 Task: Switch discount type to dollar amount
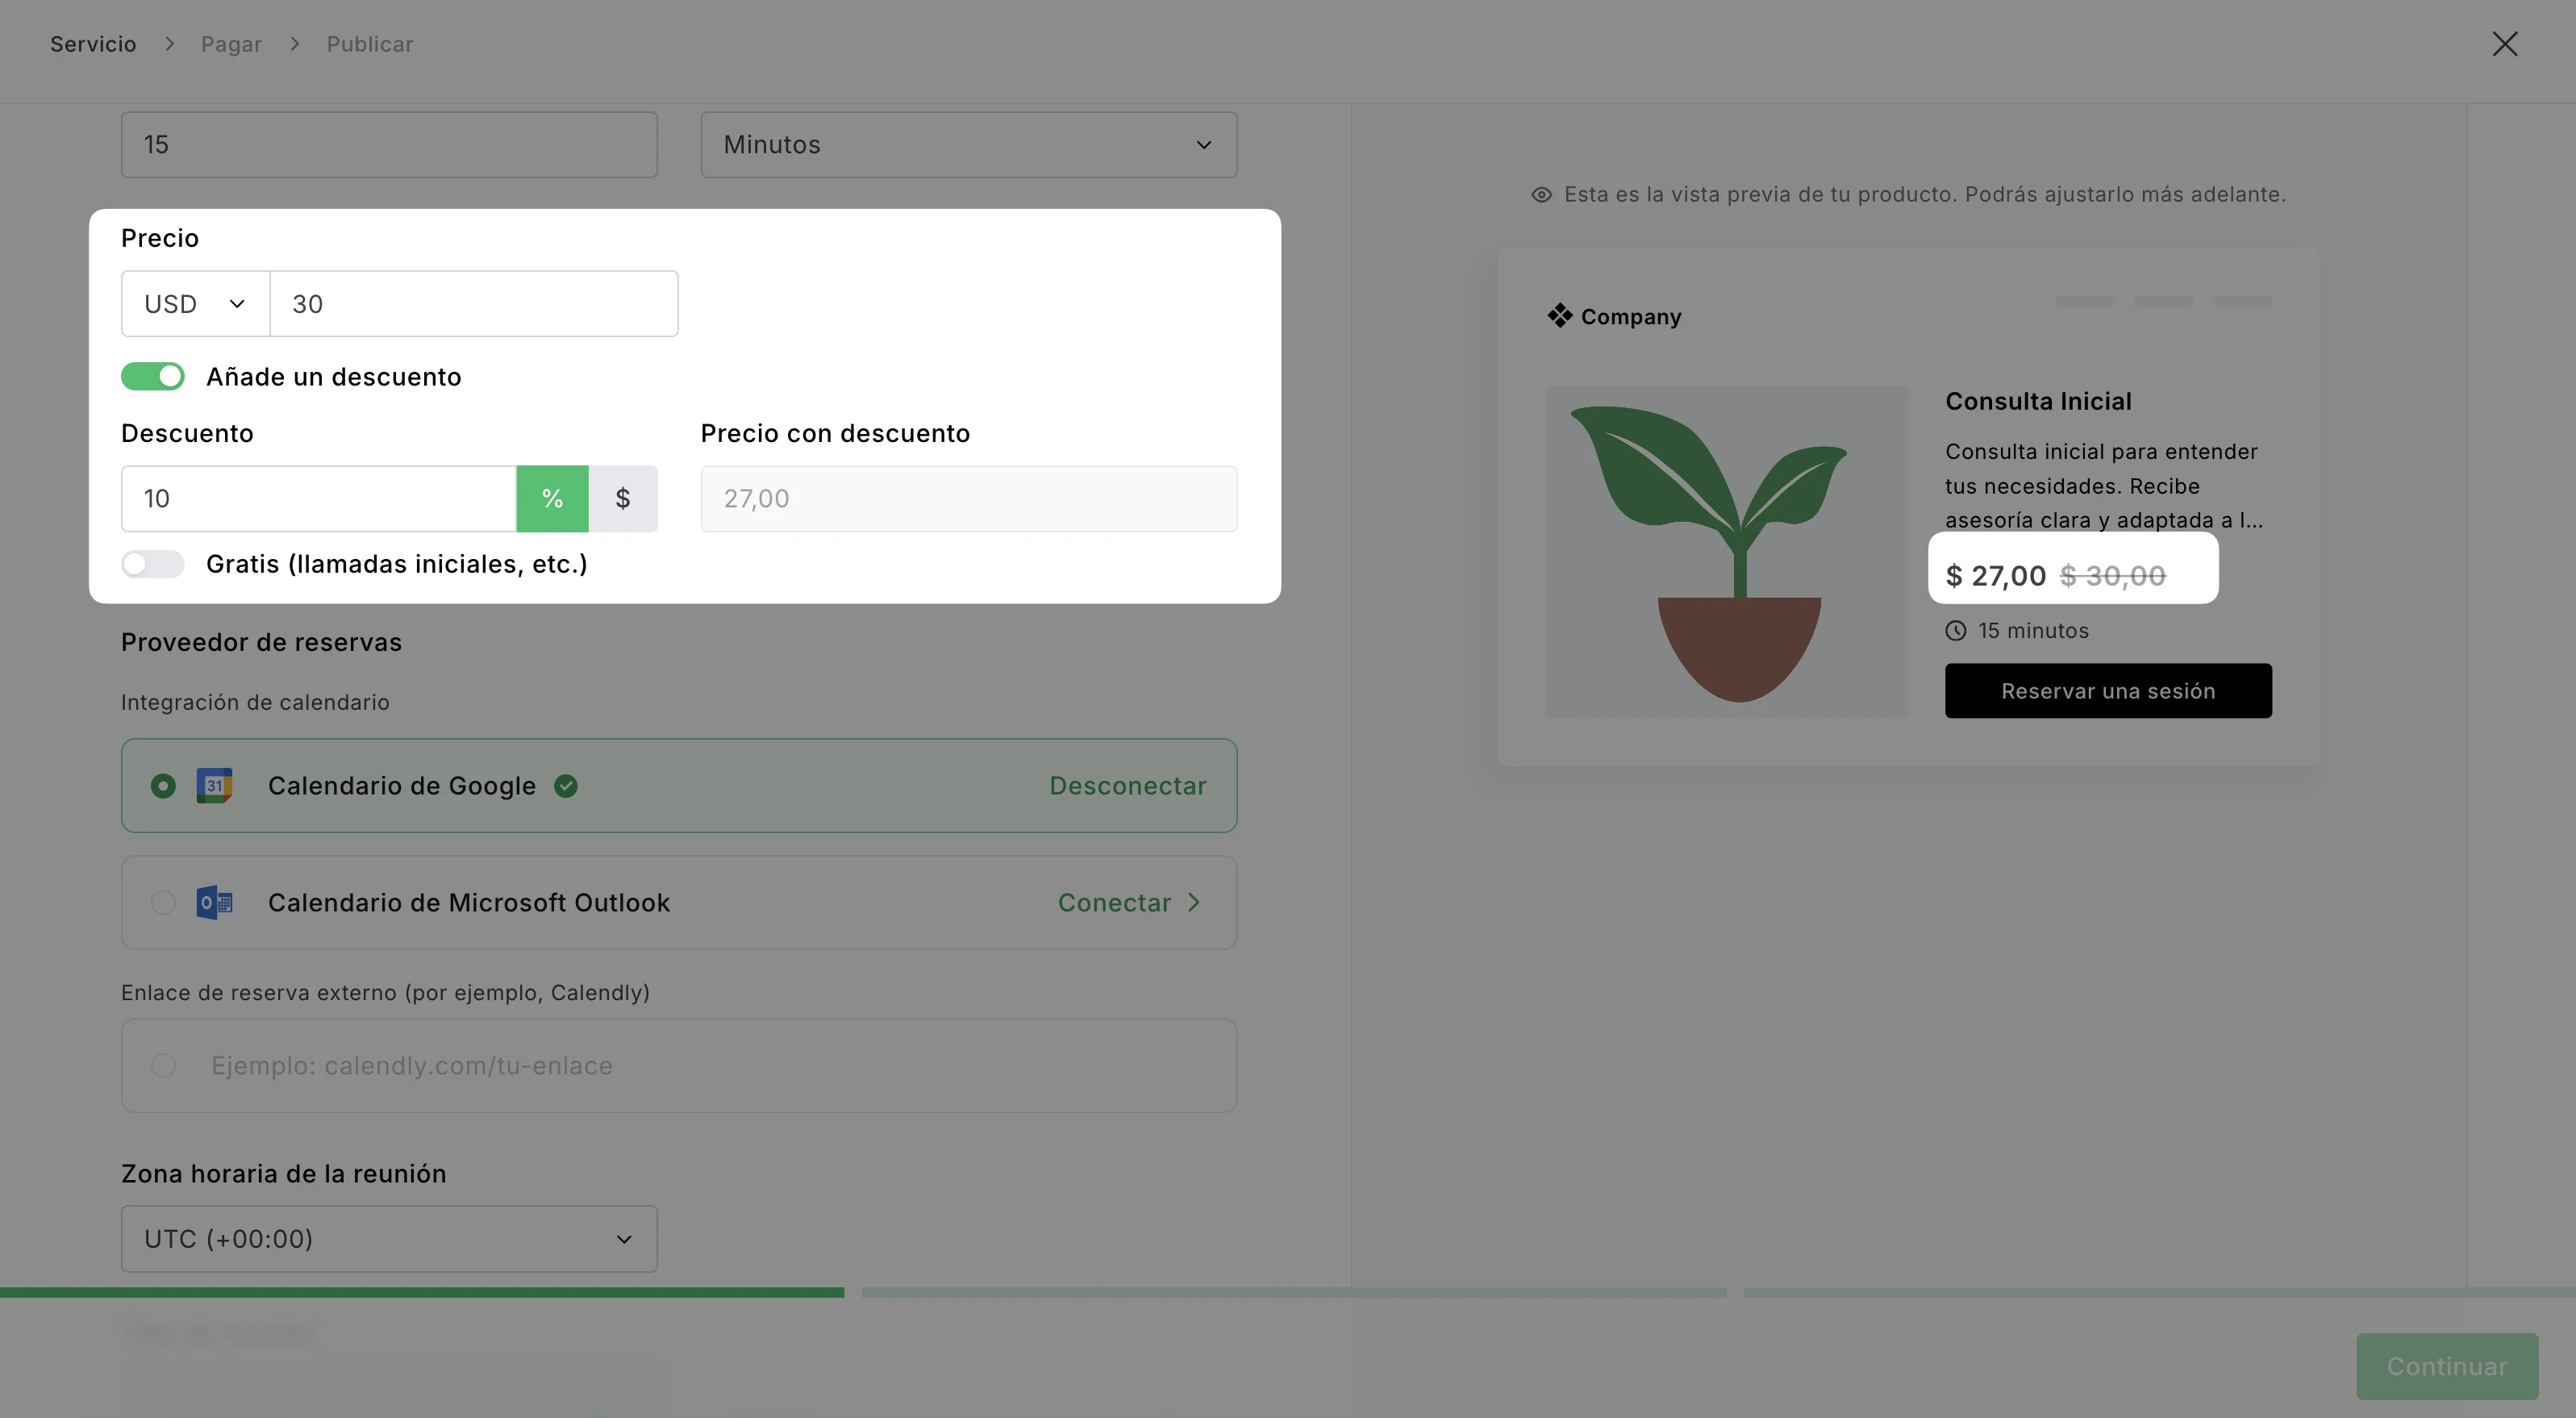tap(623, 499)
